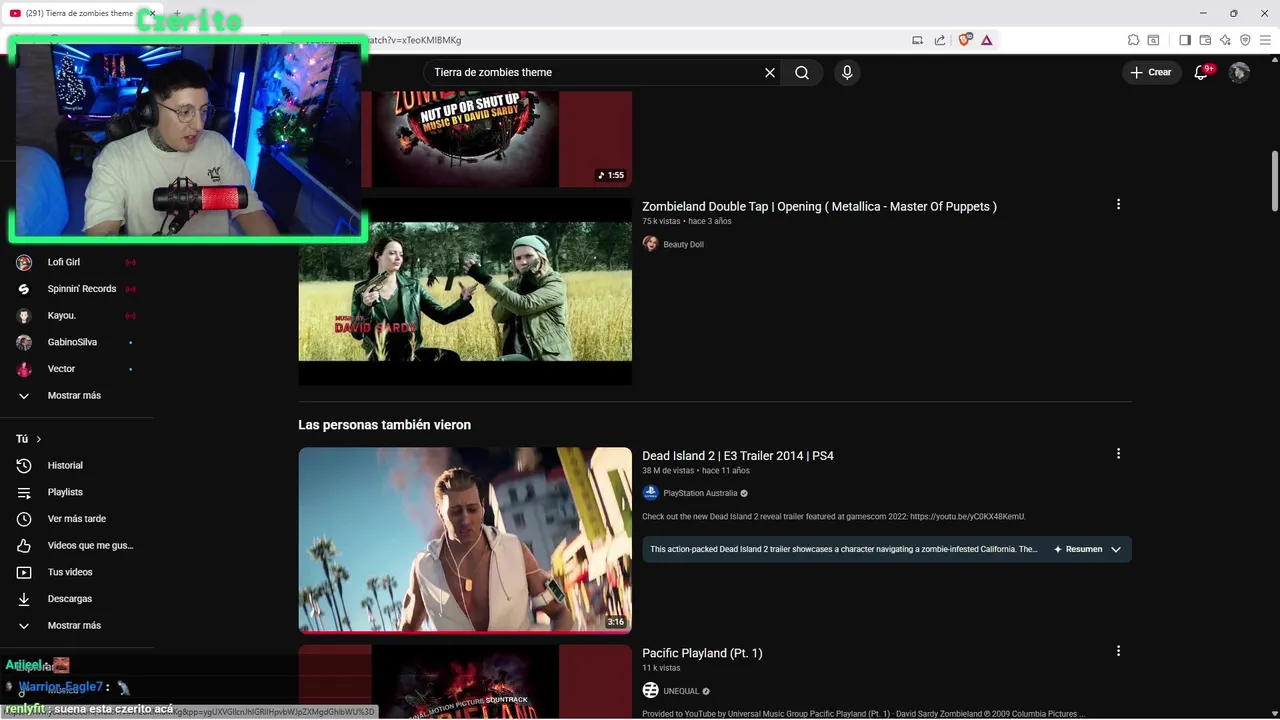Viewport: 1280px width, 720px height.
Task: Click the Crear button
Action: tap(1151, 72)
